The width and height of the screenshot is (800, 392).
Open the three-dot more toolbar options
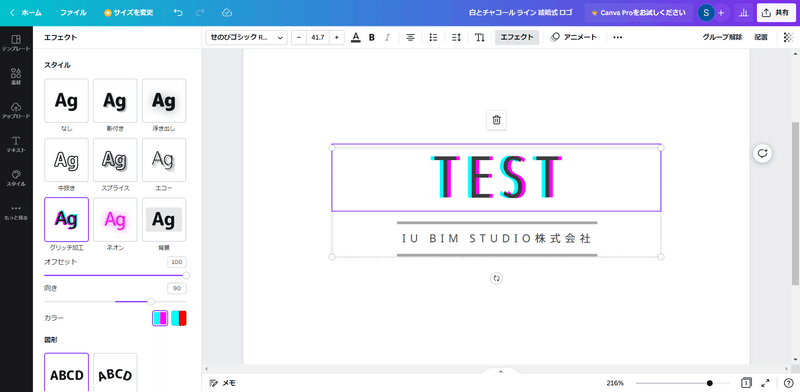pos(617,37)
